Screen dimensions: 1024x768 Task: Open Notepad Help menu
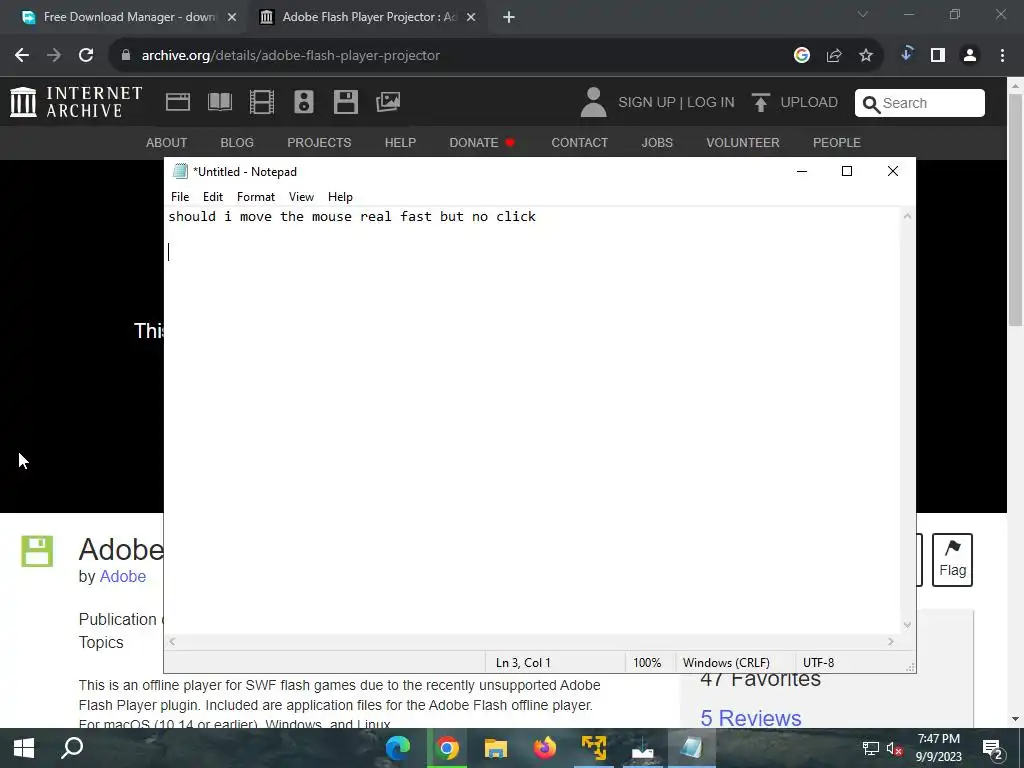pos(340,197)
